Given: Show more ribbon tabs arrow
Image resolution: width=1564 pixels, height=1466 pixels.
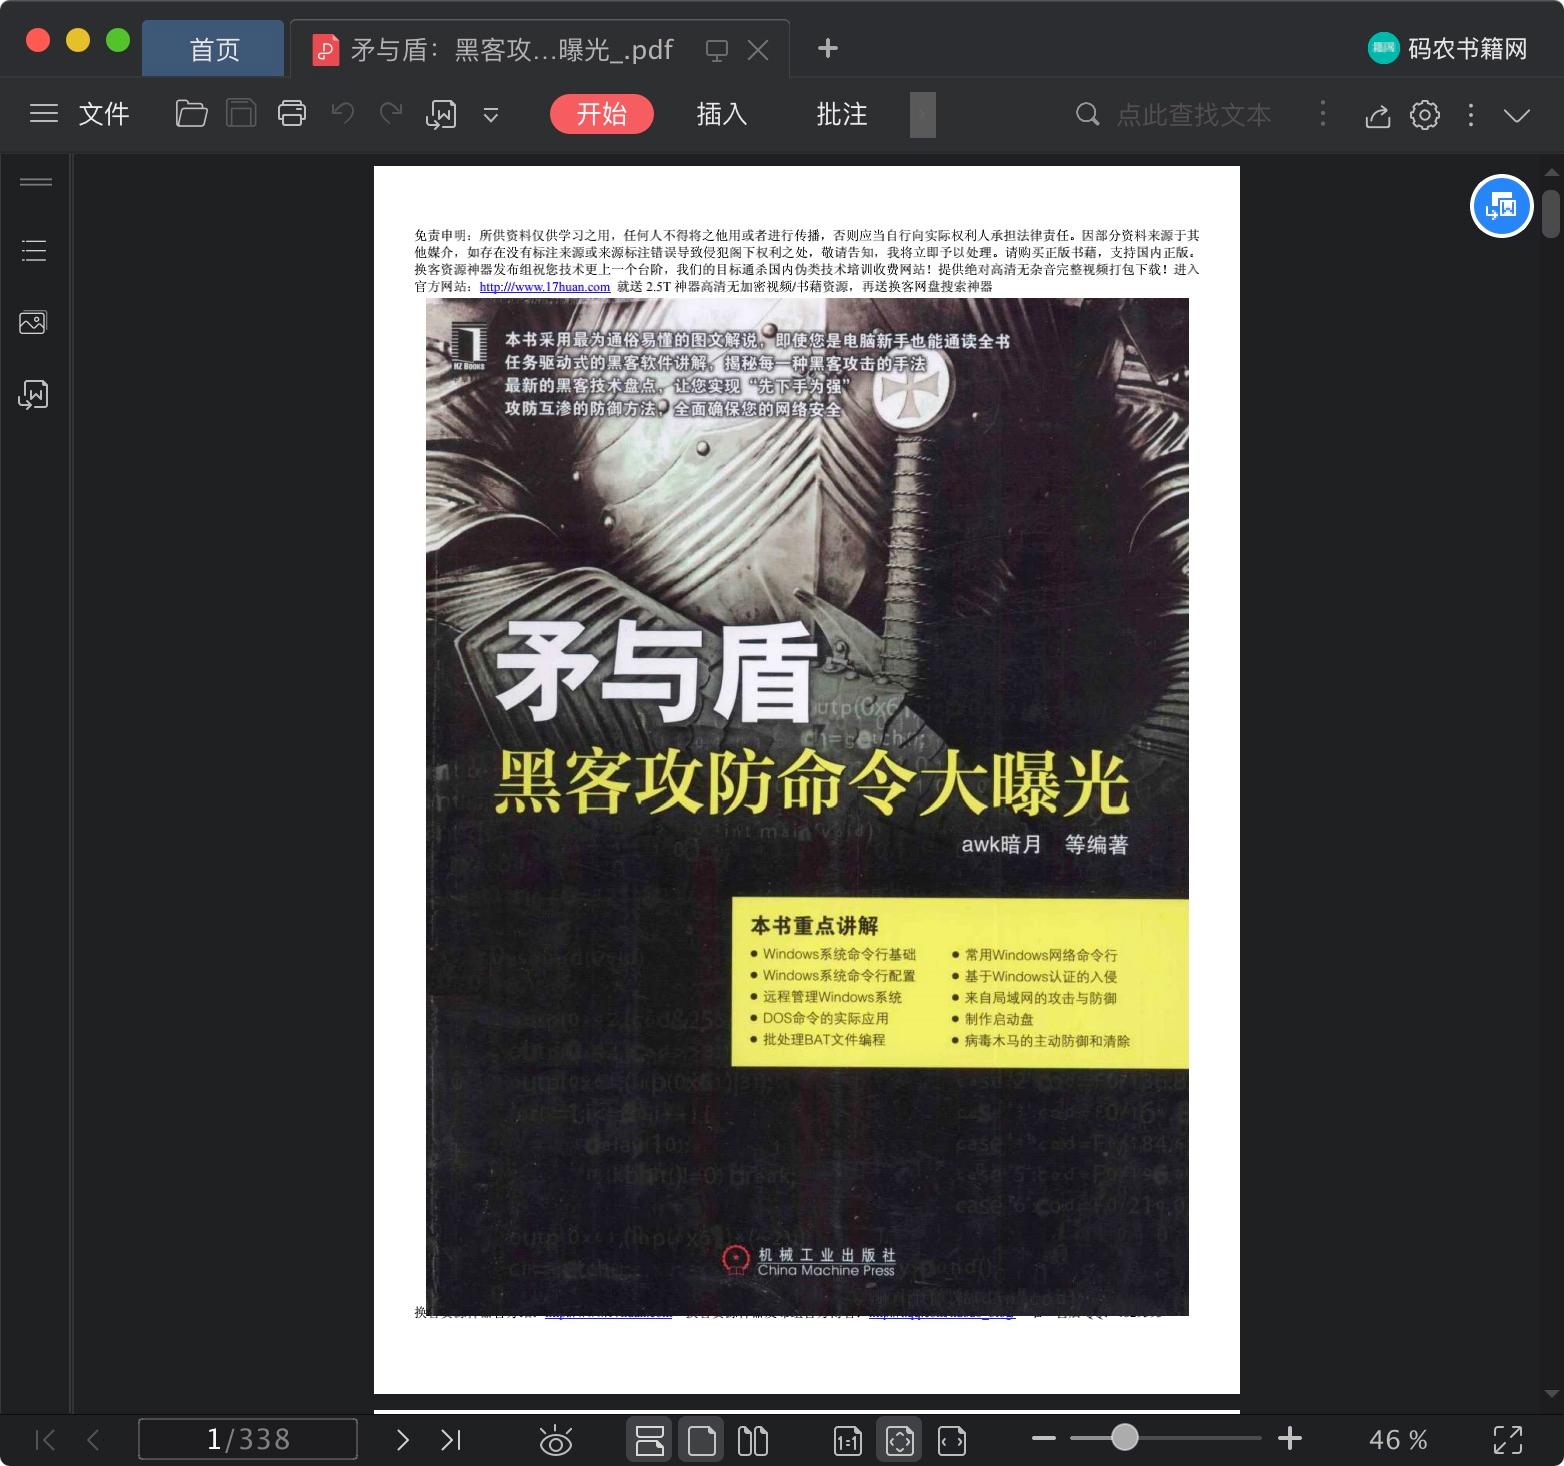Looking at the screenshot, I should (923, 115).
